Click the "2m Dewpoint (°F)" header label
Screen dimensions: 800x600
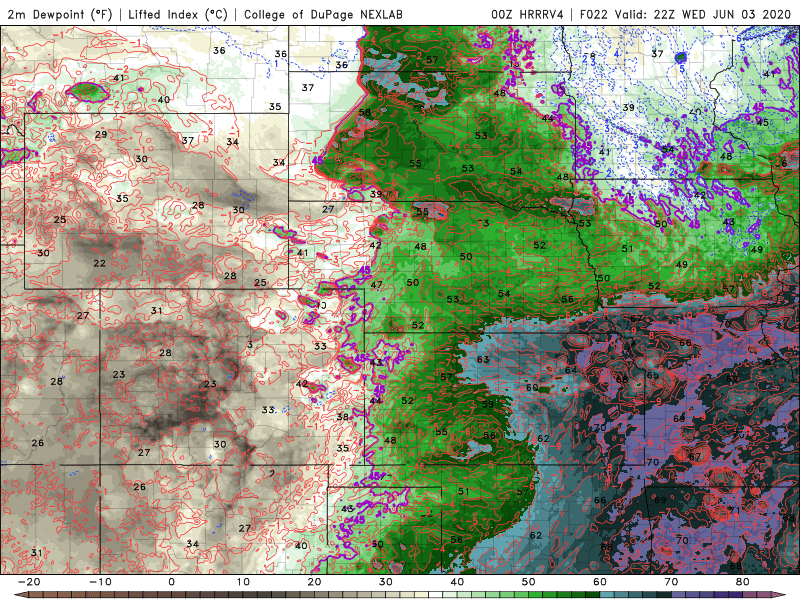pyautogui.click(x=59, y=14)
